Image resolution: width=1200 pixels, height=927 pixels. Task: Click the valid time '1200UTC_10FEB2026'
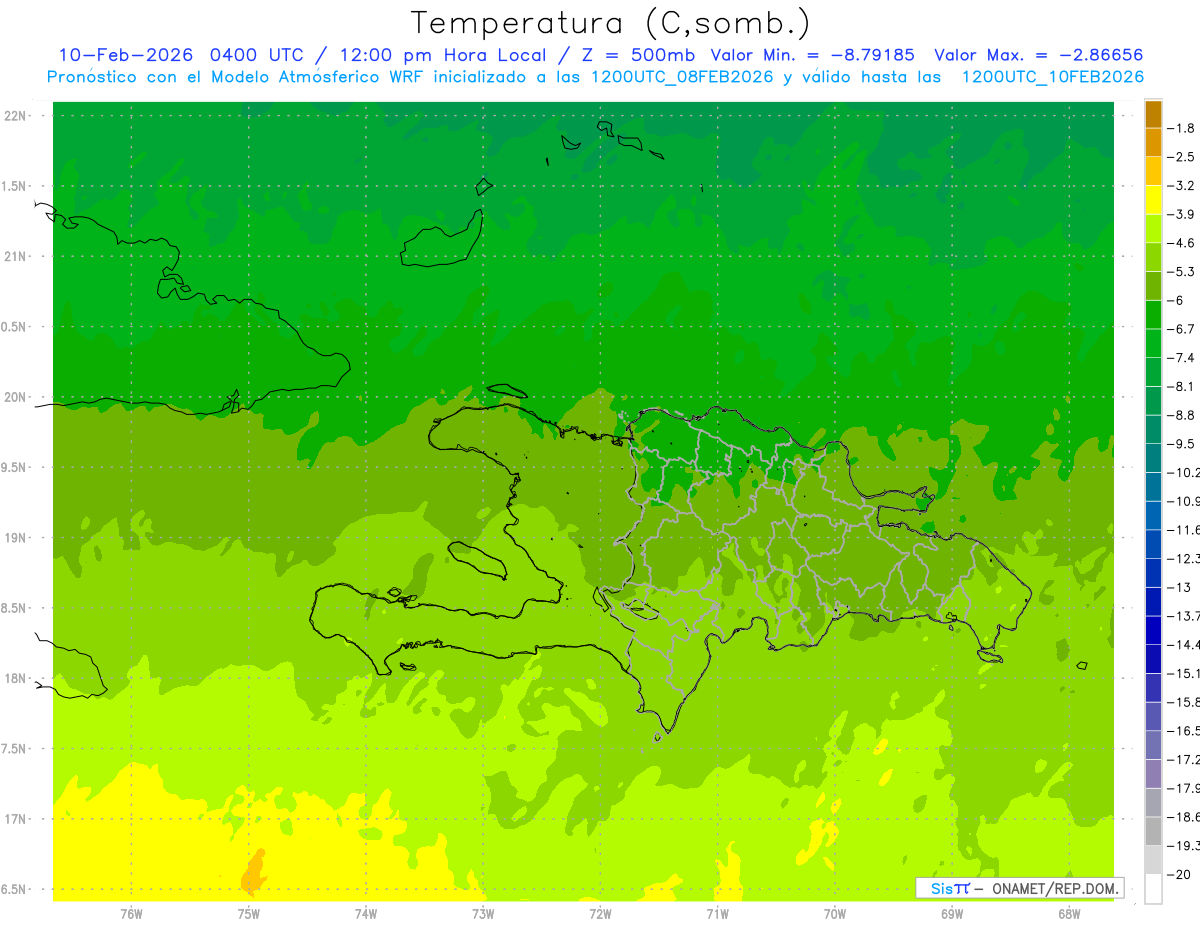[x=1053, y=77]
